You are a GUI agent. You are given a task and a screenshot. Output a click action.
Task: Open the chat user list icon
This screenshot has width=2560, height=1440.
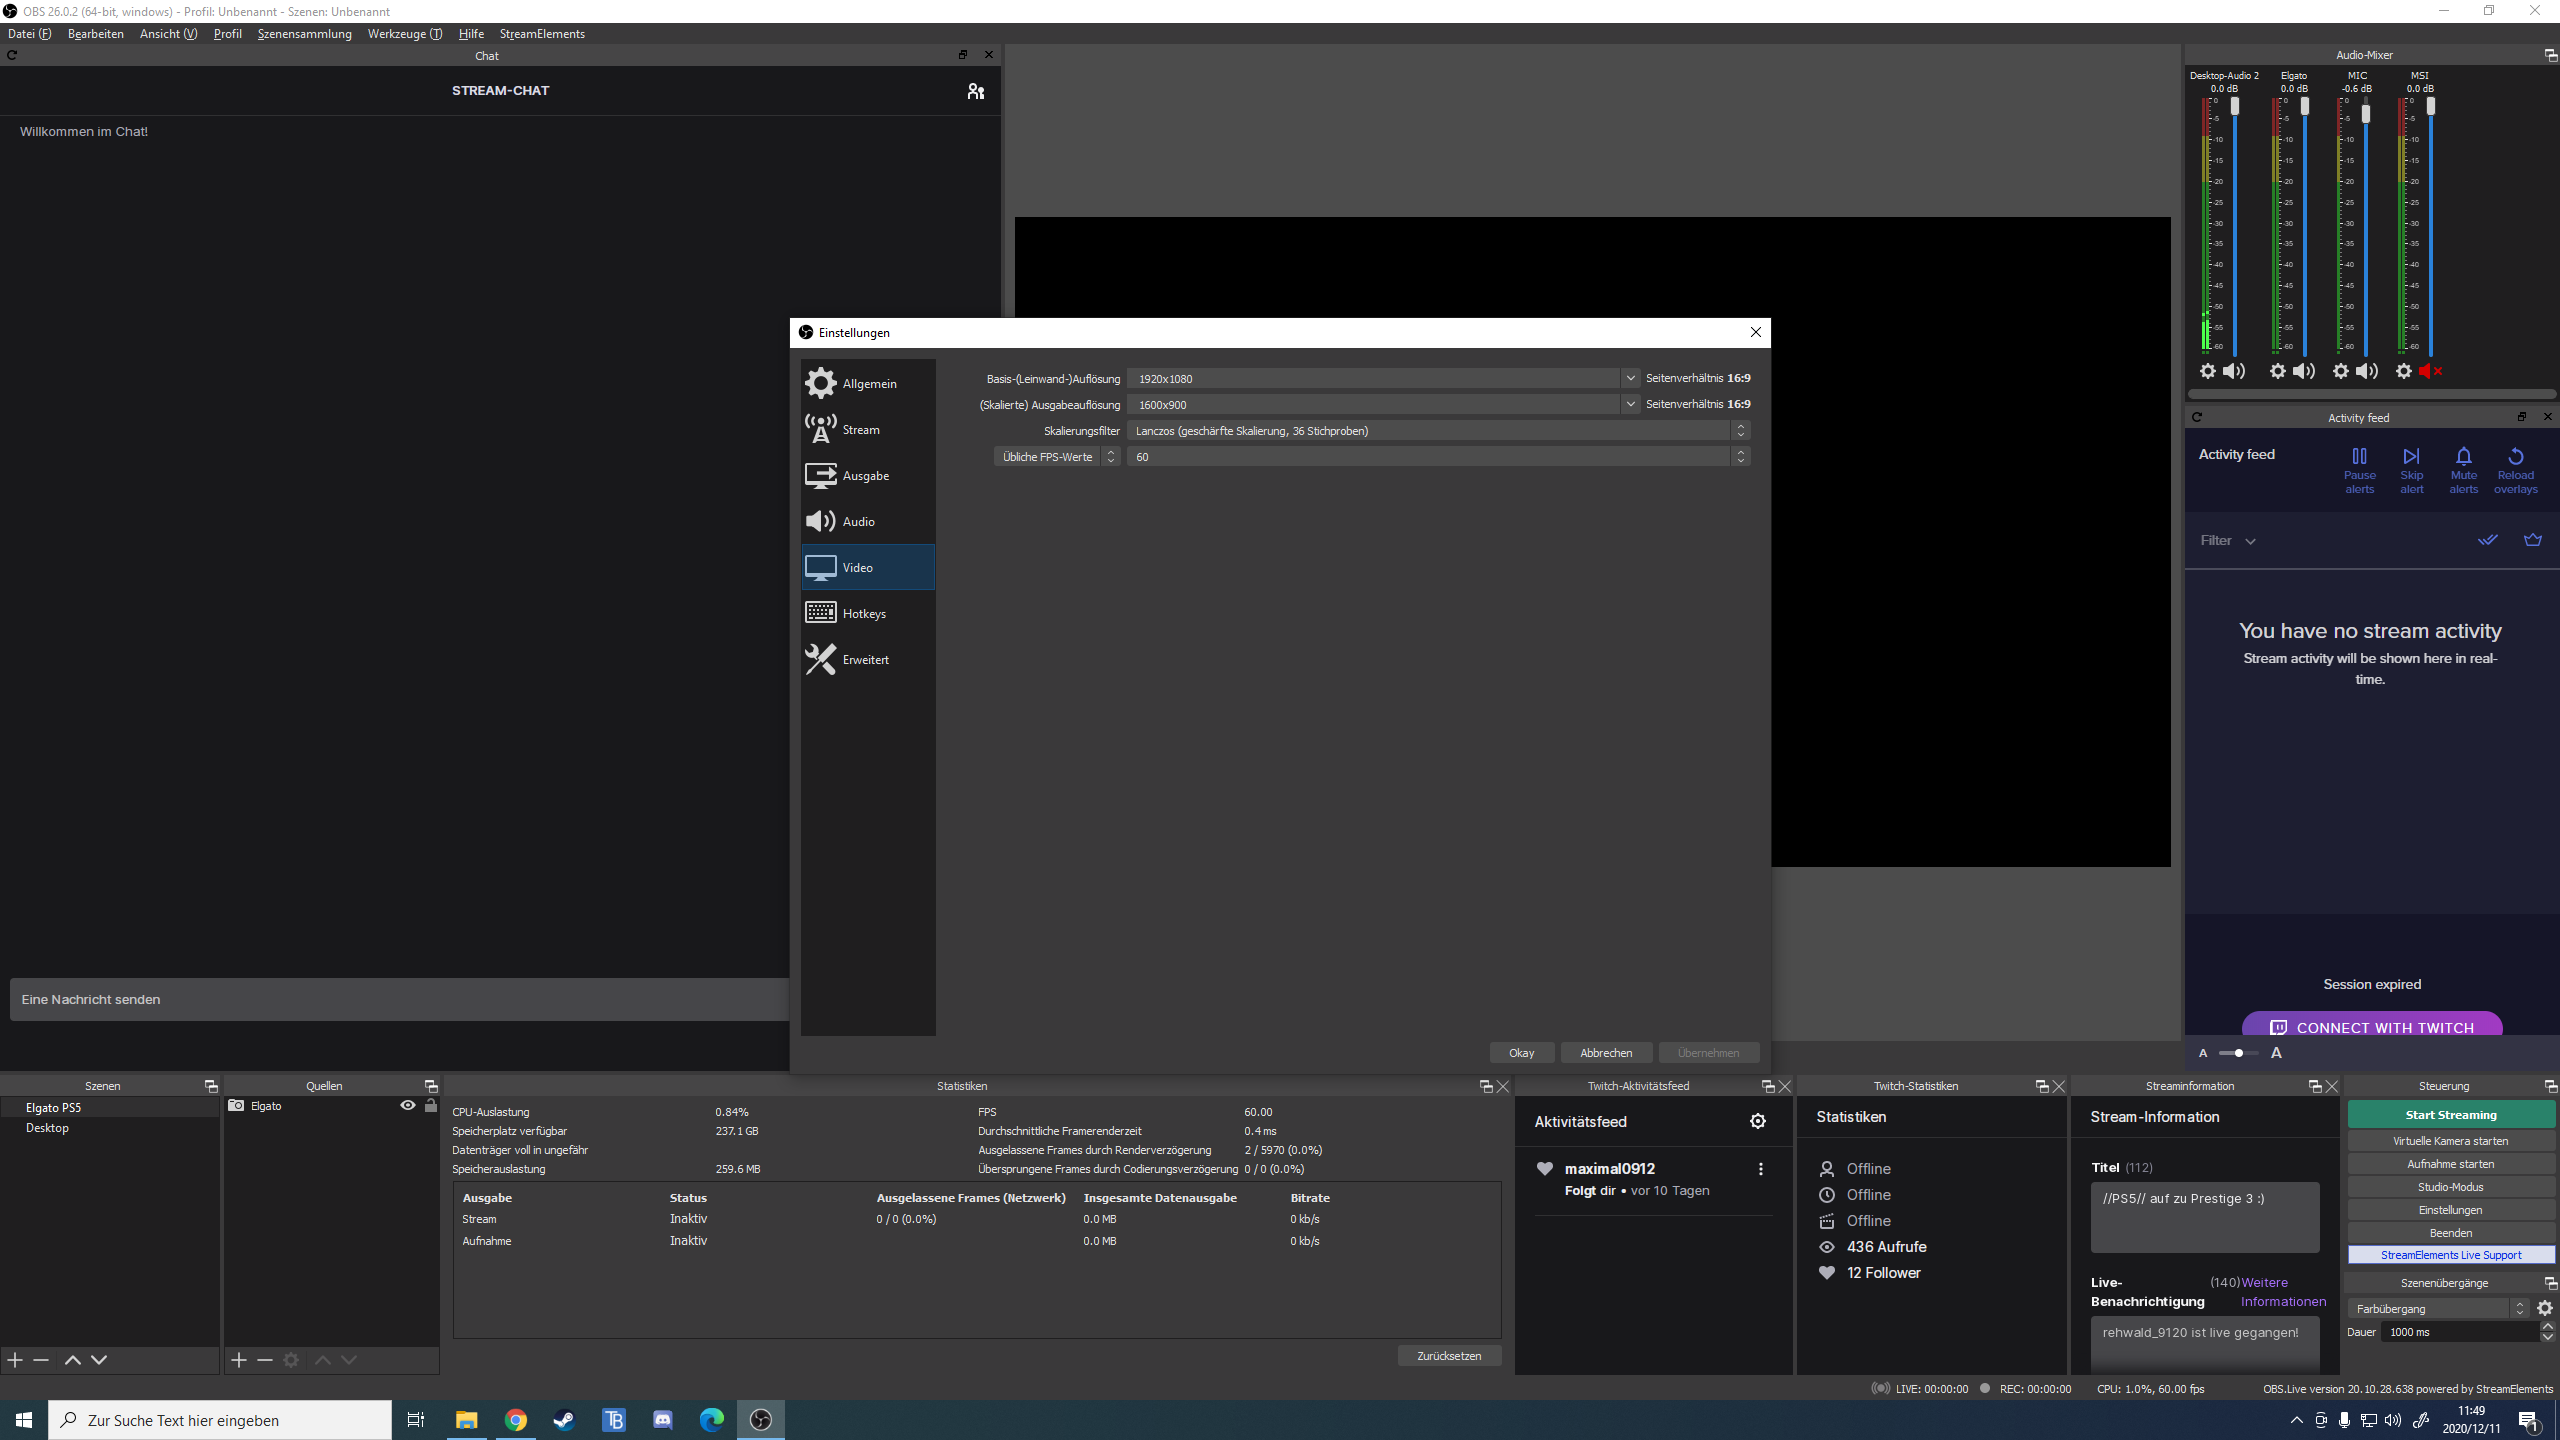pyautogui.click(x=975, y=91)
